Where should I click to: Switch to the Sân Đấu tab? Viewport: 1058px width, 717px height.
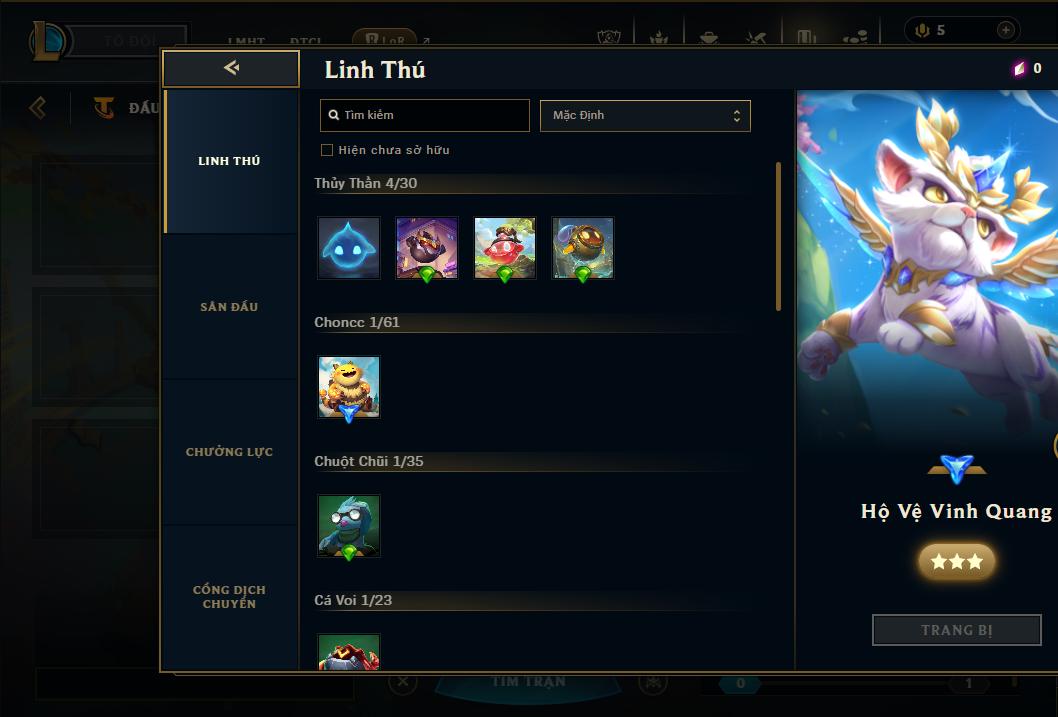[229, 307]
